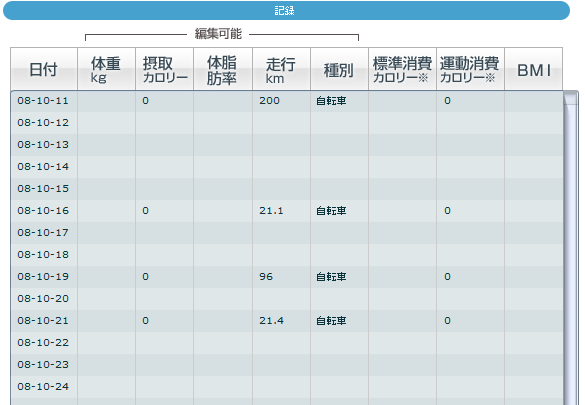Click empty weight cell in 08-10-12 row
This screenshot has height=405, width=585.
tap(106, 123)
